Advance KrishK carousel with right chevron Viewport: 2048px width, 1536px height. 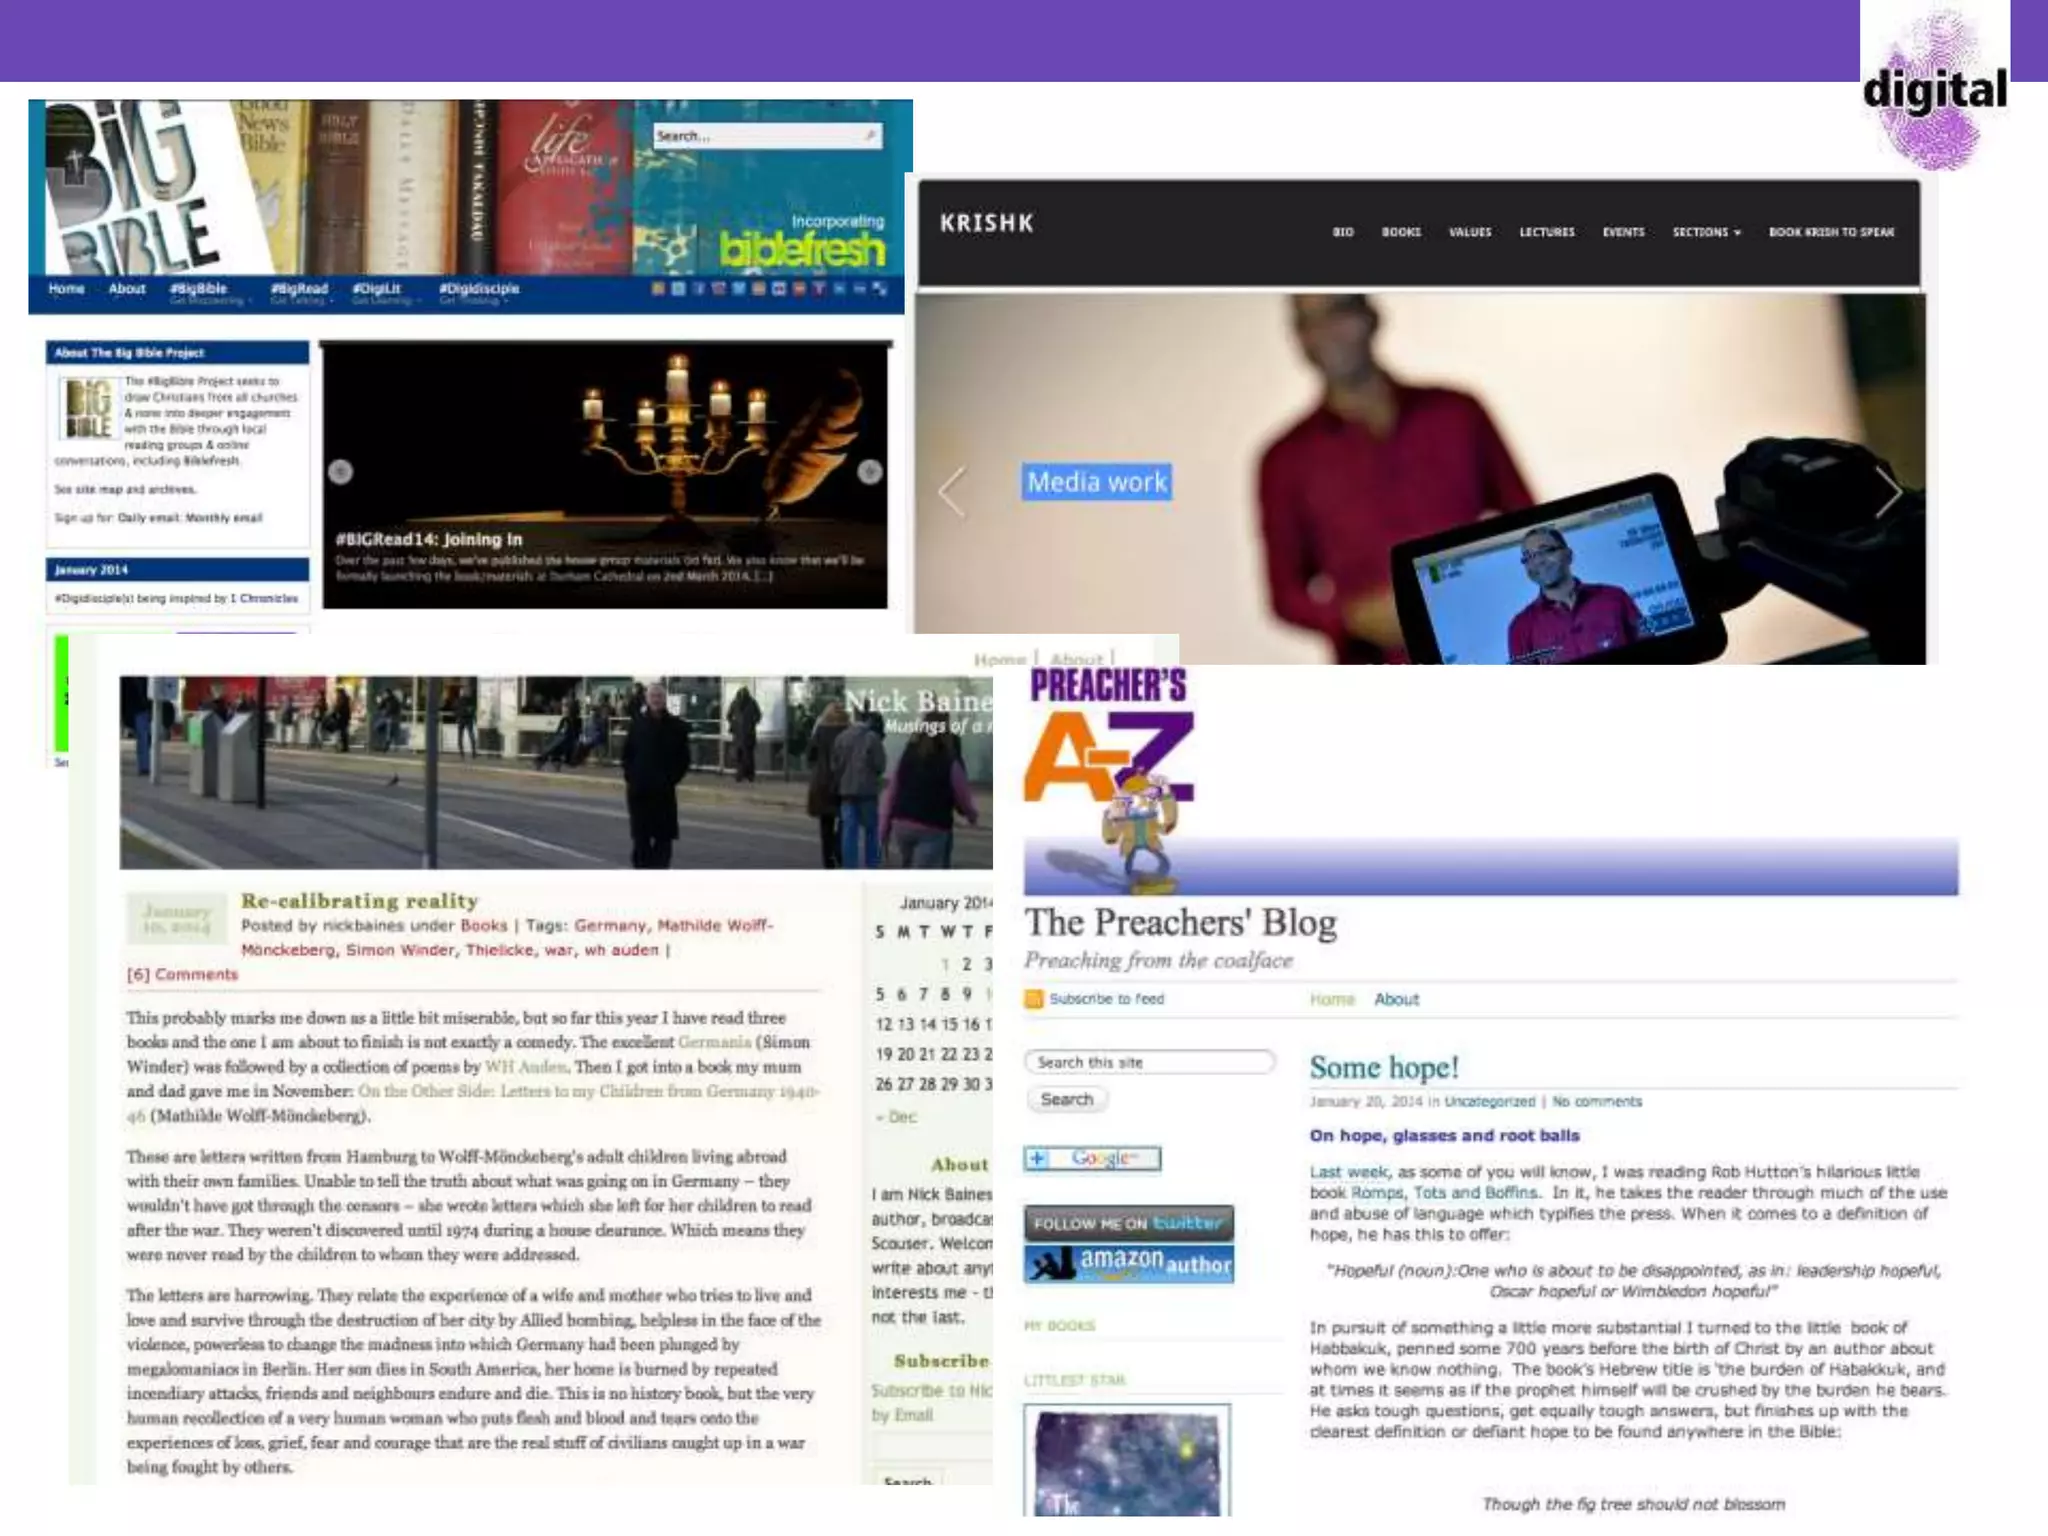pos(1888,492)
